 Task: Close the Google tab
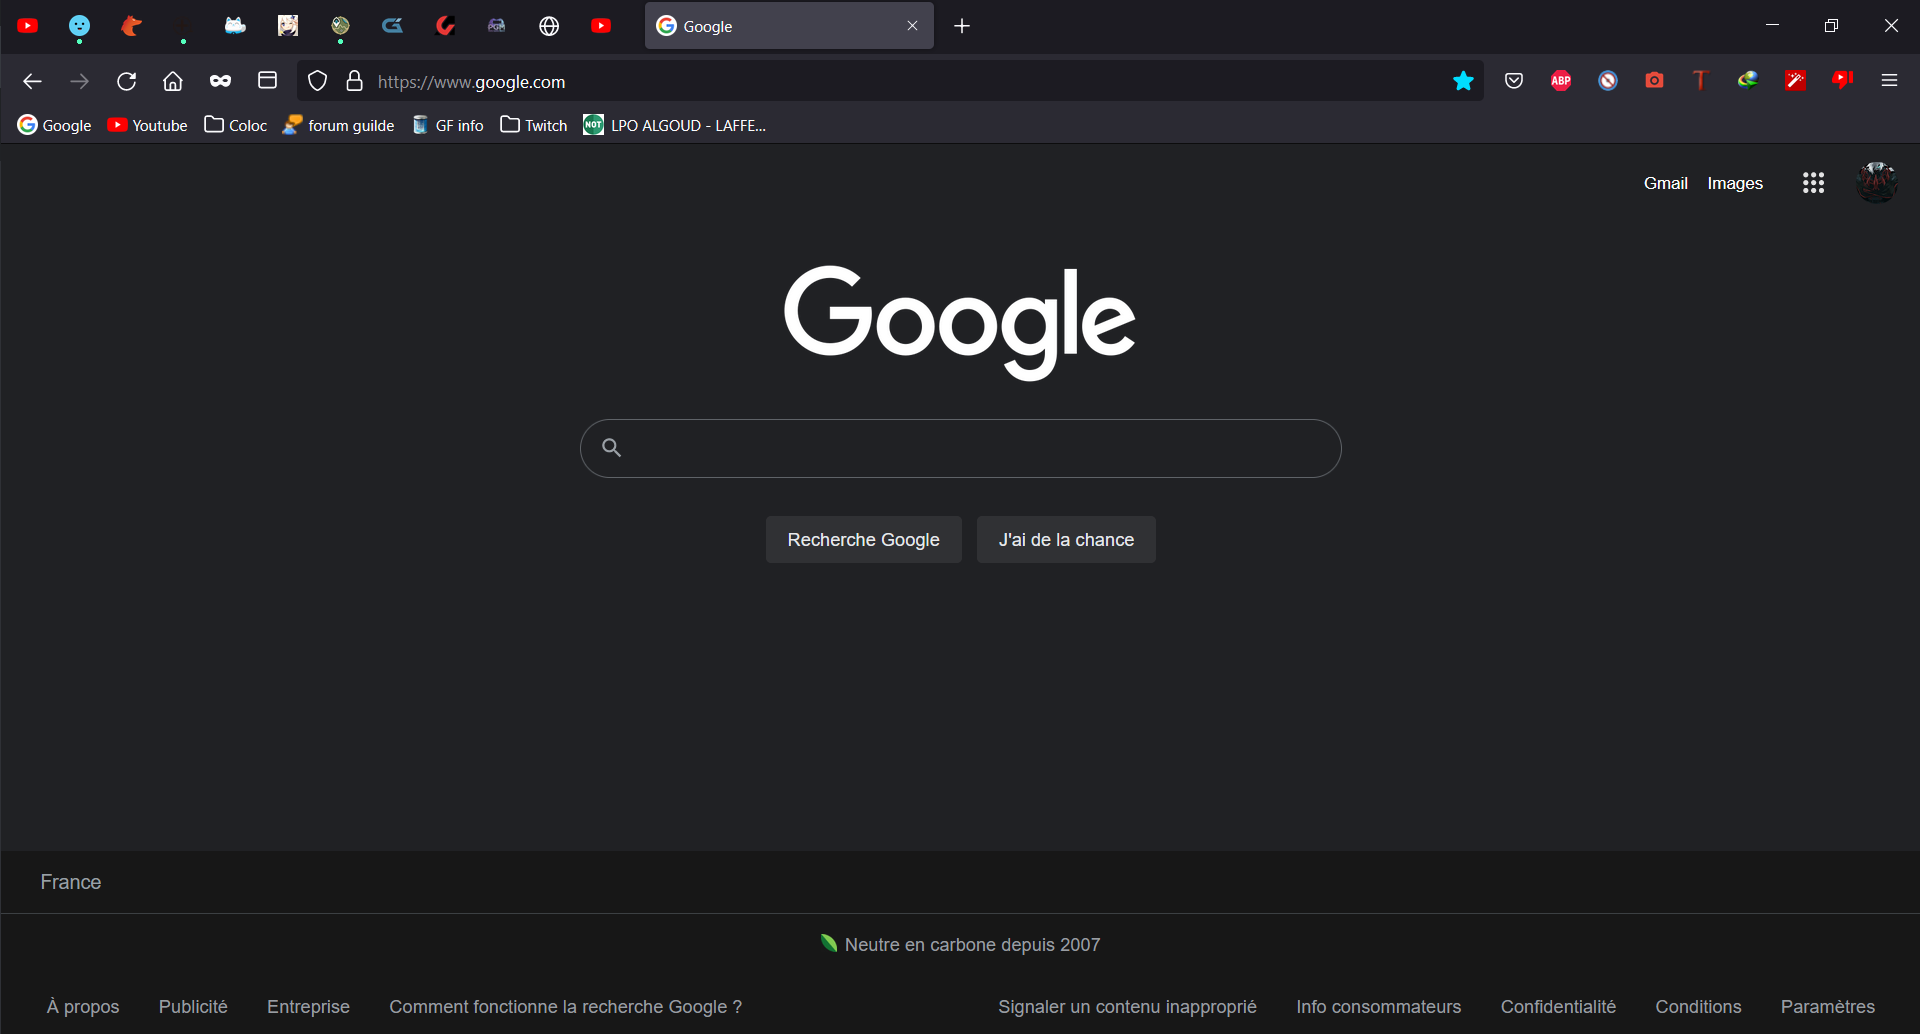tap(912, 26)
